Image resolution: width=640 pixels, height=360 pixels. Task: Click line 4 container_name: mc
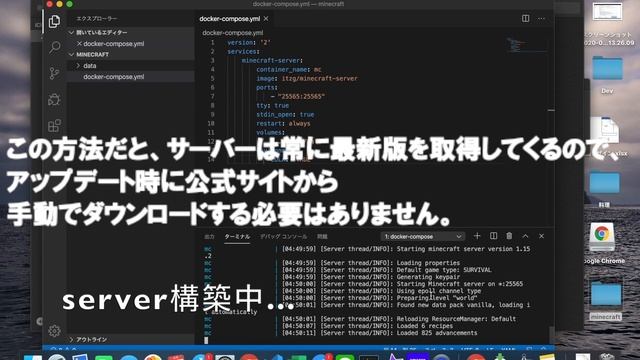coord(289,69)
